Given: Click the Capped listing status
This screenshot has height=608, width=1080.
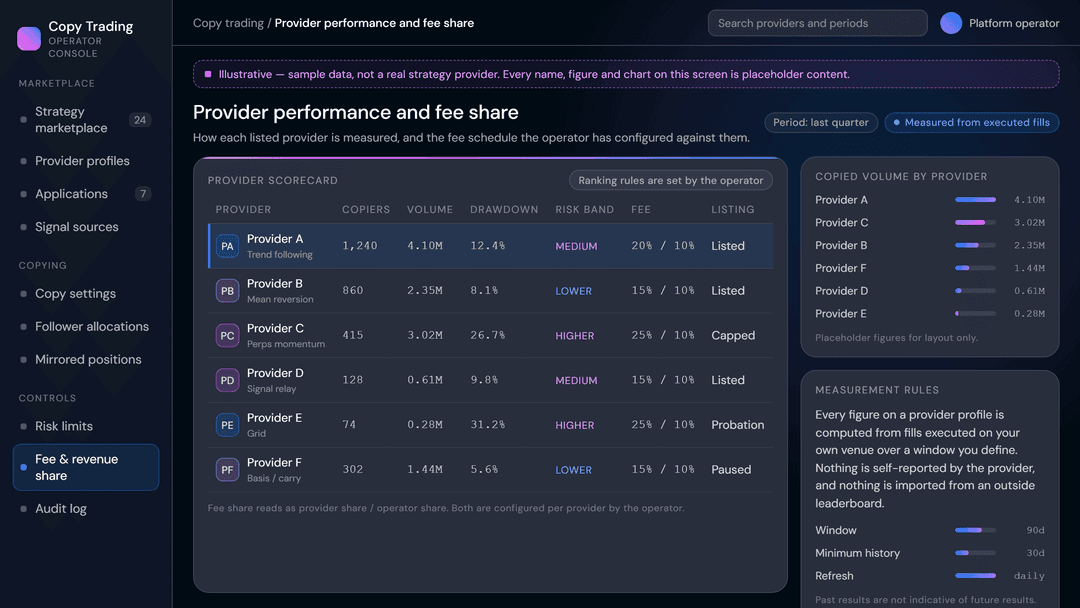Looking at the screenshot, I should [x=733, y=335].
